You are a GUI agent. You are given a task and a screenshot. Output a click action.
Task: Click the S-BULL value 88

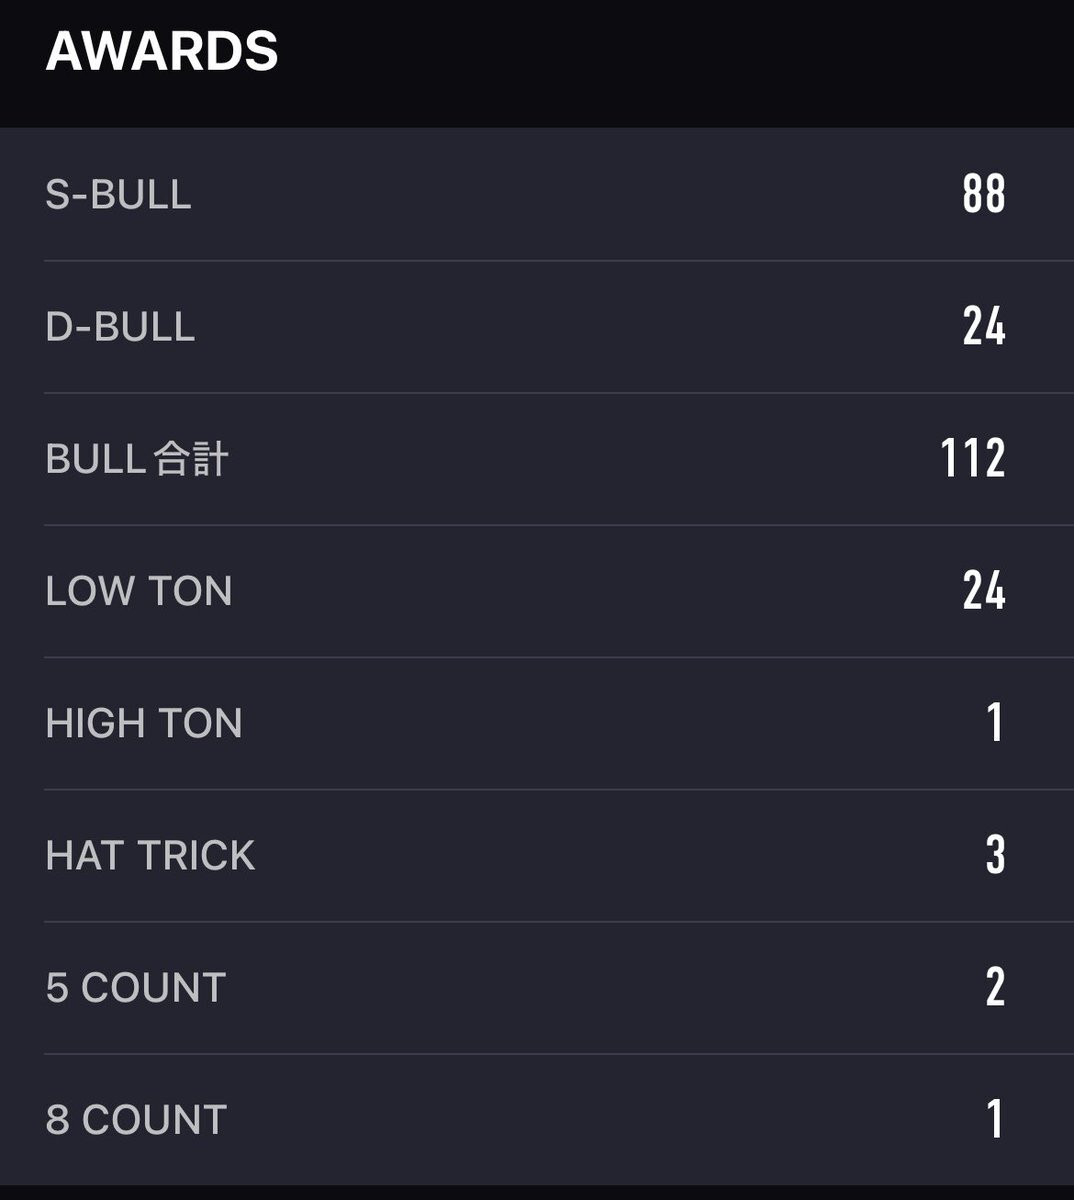(984, 194)
